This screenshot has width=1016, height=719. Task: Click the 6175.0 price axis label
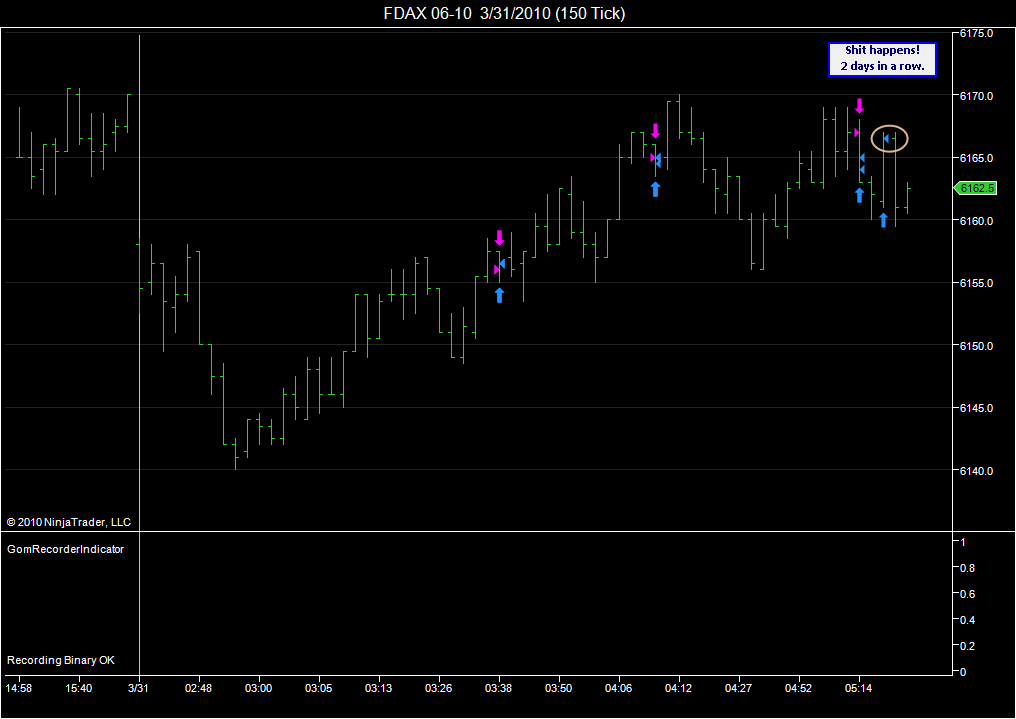click(x=976, y=33)
